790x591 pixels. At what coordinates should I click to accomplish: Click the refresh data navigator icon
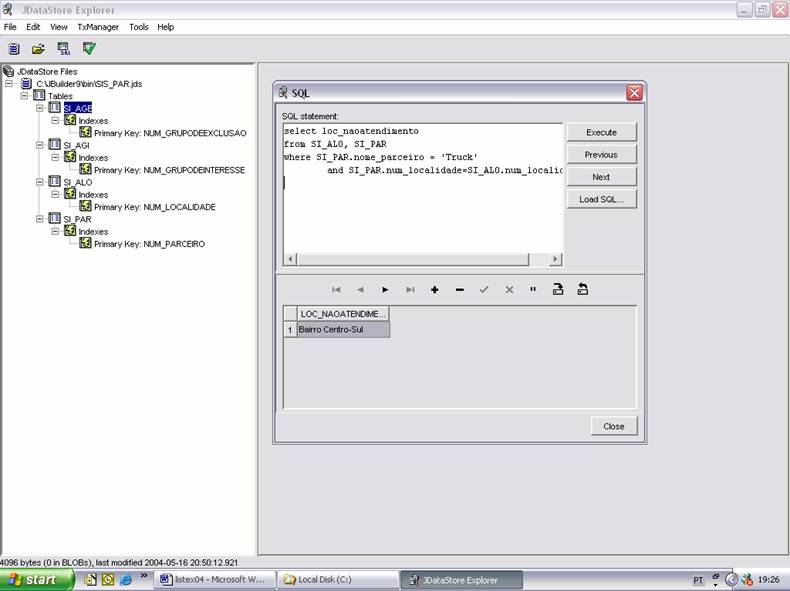582,289
